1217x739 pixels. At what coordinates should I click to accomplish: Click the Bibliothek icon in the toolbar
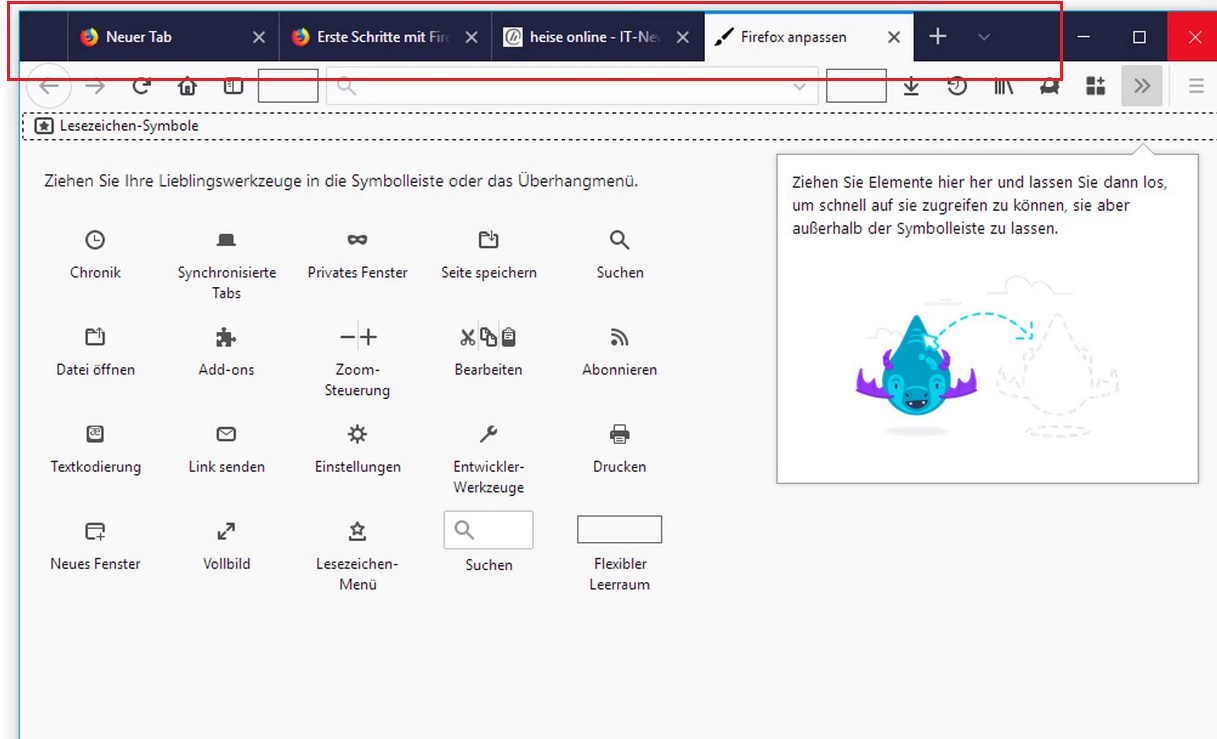[x=1004, y=86]
